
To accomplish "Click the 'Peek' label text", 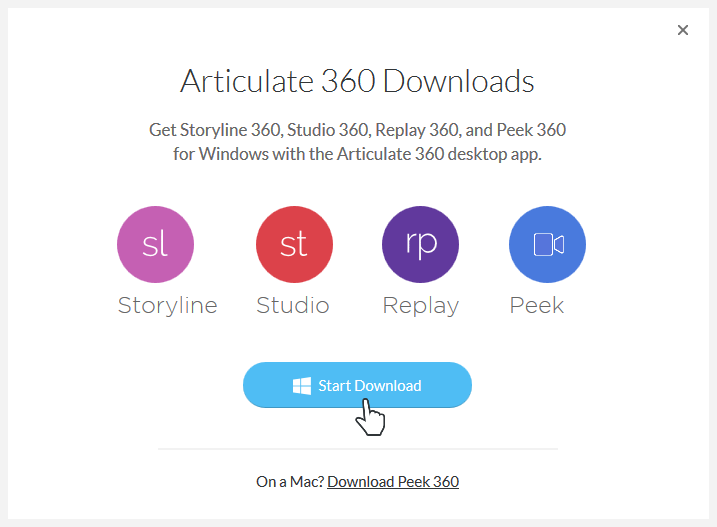I will click(x=537, y=305).
